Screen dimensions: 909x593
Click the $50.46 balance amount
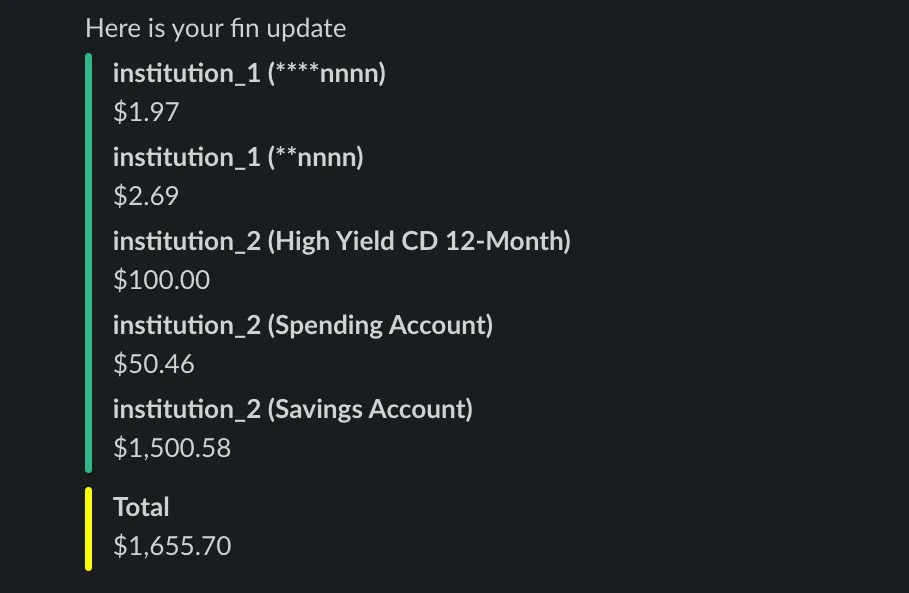[154, 363]
